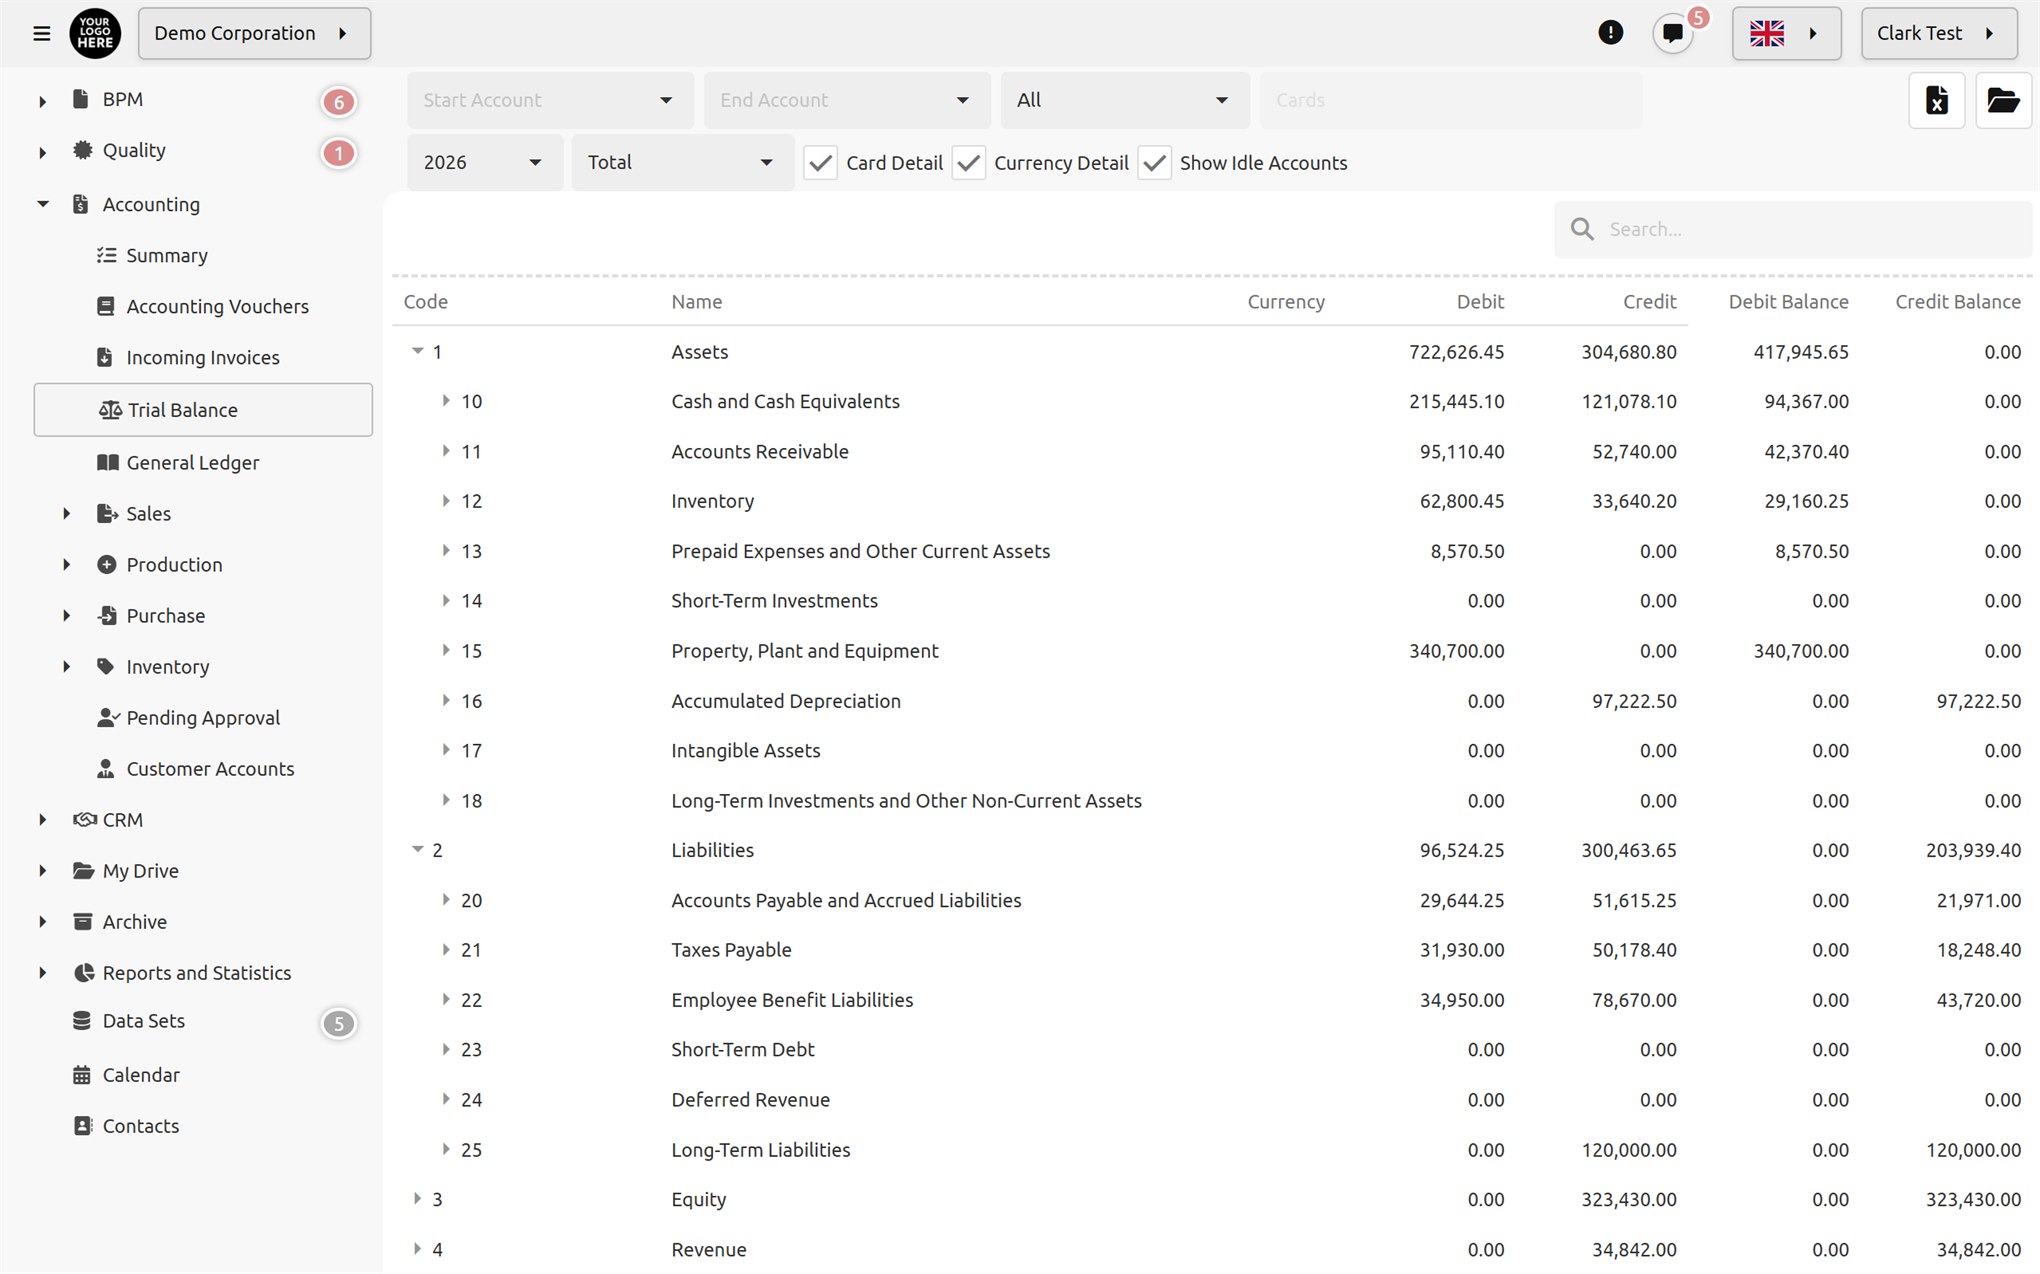
Task: Click the Cards input field
Action: pos(1451,100)
